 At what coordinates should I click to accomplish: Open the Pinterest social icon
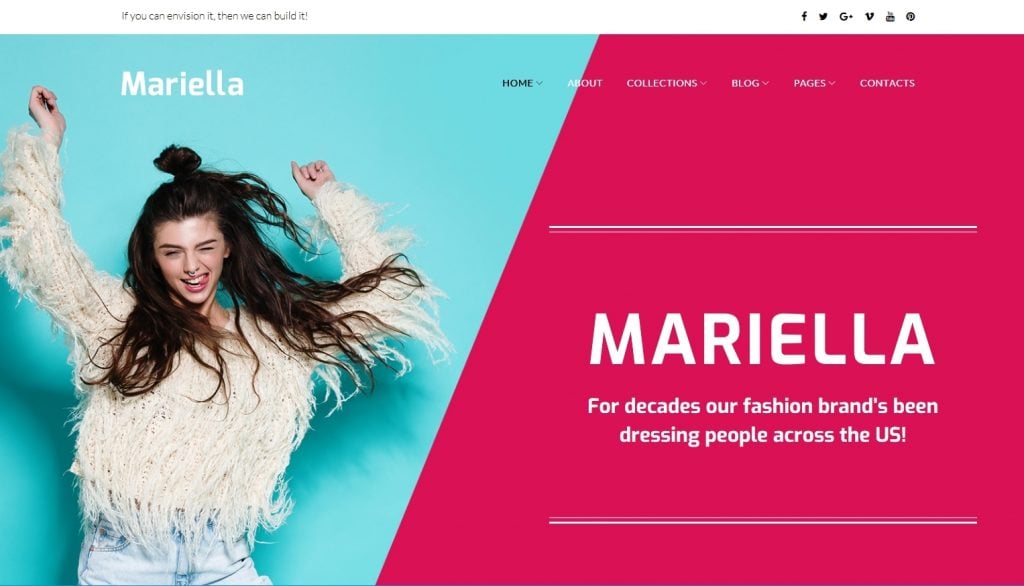pyautogui.click(x=910, y=16)
